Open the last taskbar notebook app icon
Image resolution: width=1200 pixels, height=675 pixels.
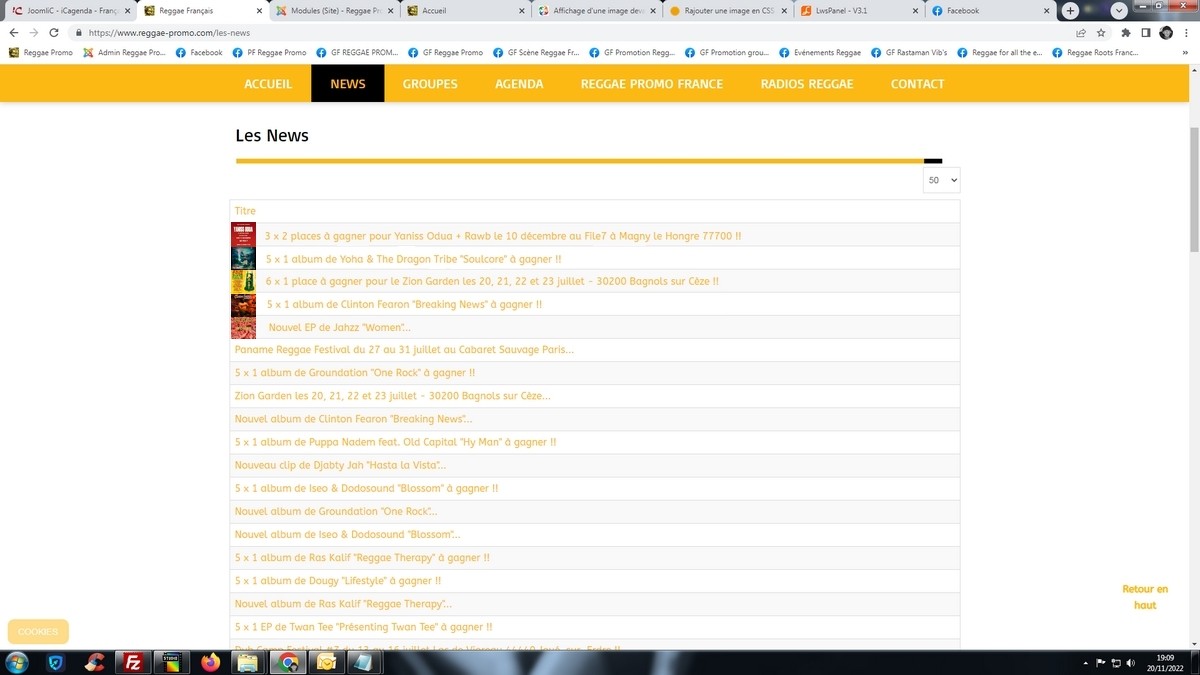(x=362, y=662)
